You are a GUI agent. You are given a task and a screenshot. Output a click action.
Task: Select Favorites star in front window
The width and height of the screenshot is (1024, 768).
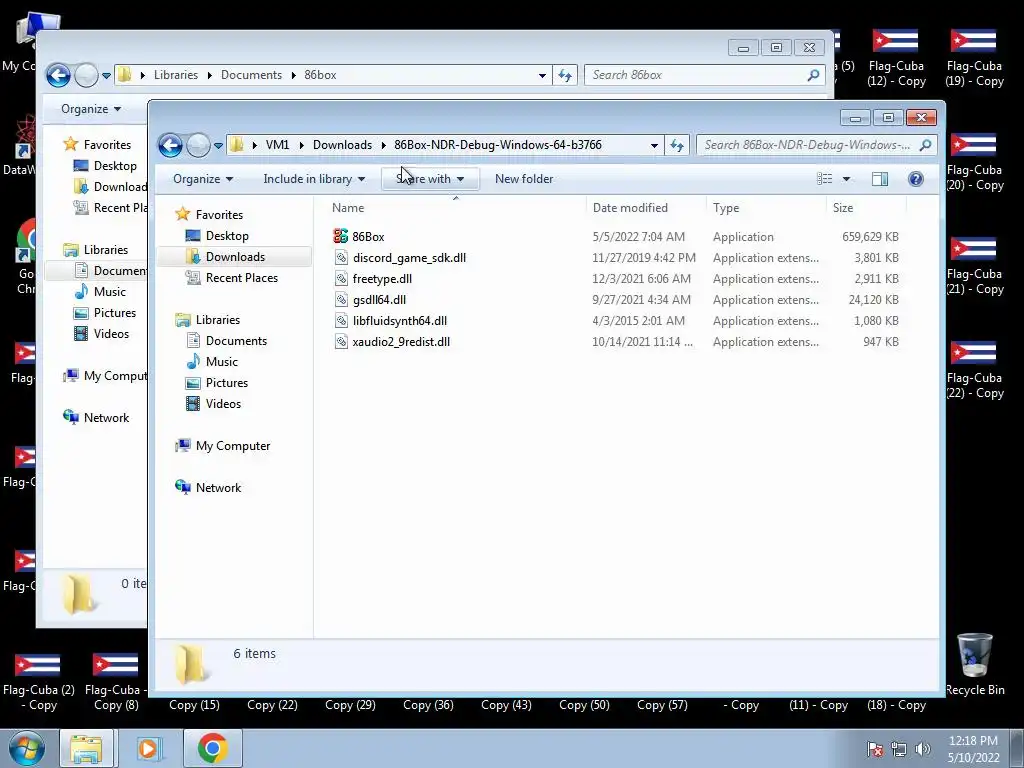(183, 214)
